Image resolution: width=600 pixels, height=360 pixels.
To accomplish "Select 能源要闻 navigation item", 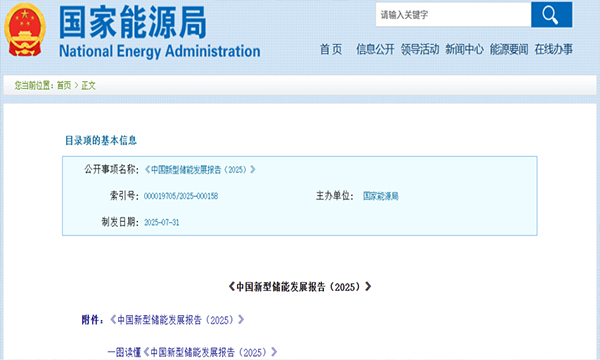I will tap(509, 49).
